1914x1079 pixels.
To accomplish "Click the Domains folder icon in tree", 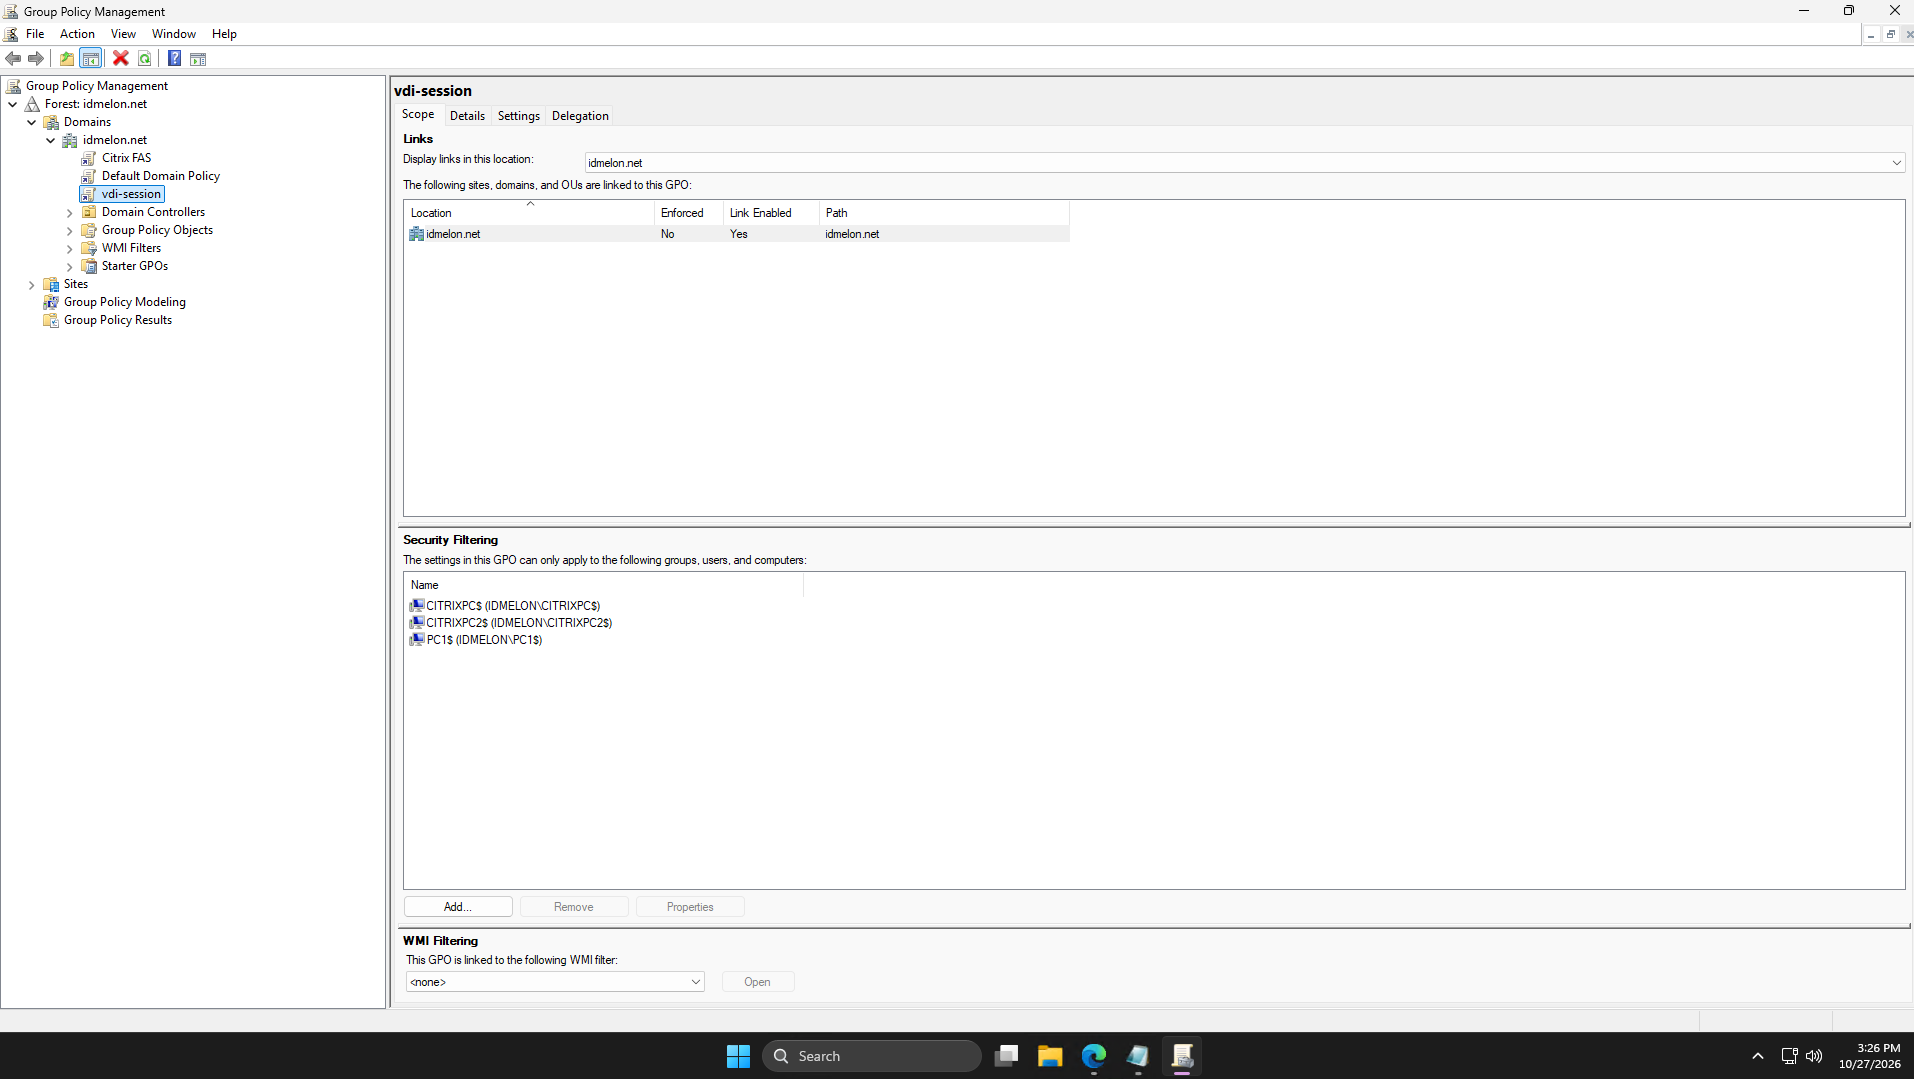I will pyautogui.click(x=51, y=122).
